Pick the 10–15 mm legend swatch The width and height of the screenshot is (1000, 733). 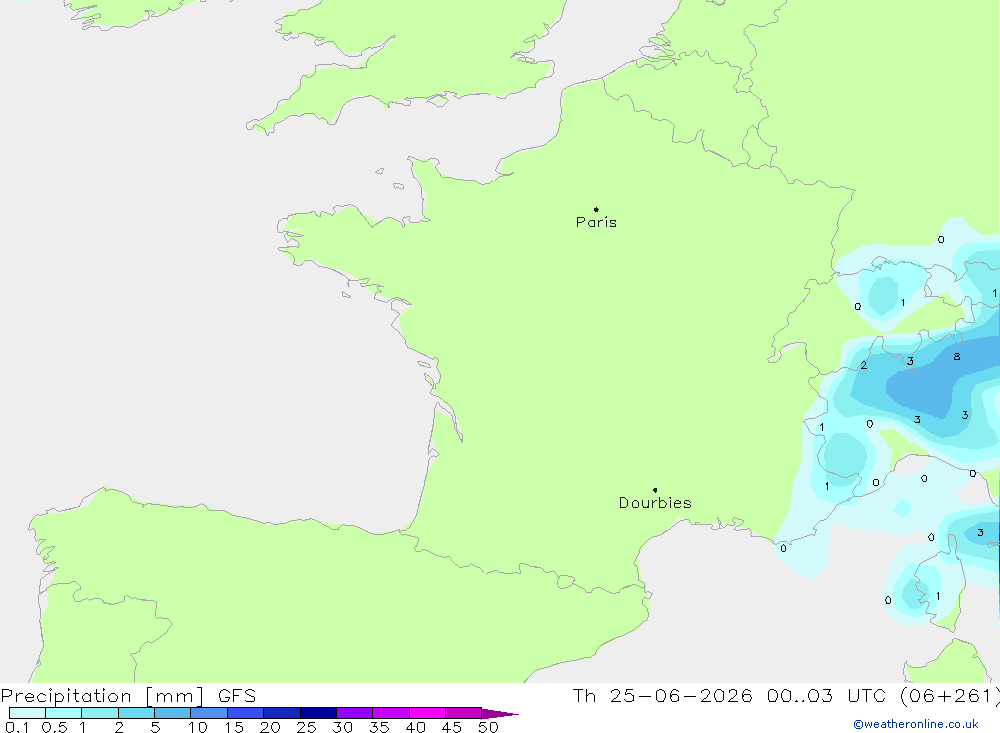pyautogui.click(x=209, y=713)
